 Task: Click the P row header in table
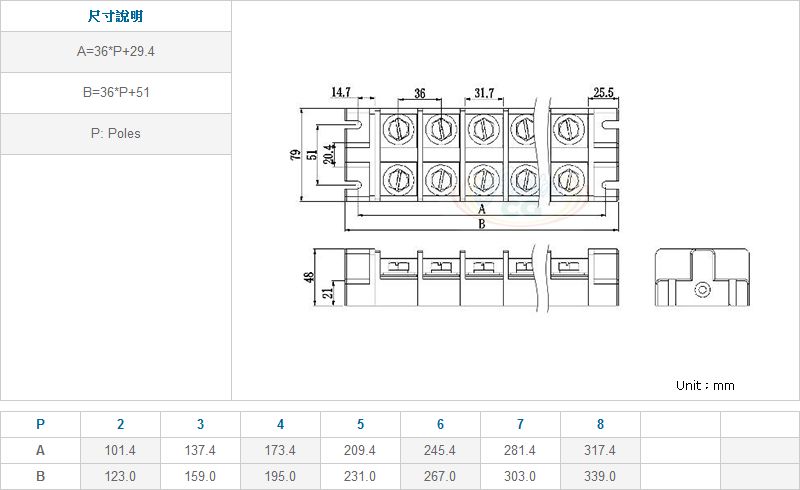pyautogui.click(x=40, y=424)
